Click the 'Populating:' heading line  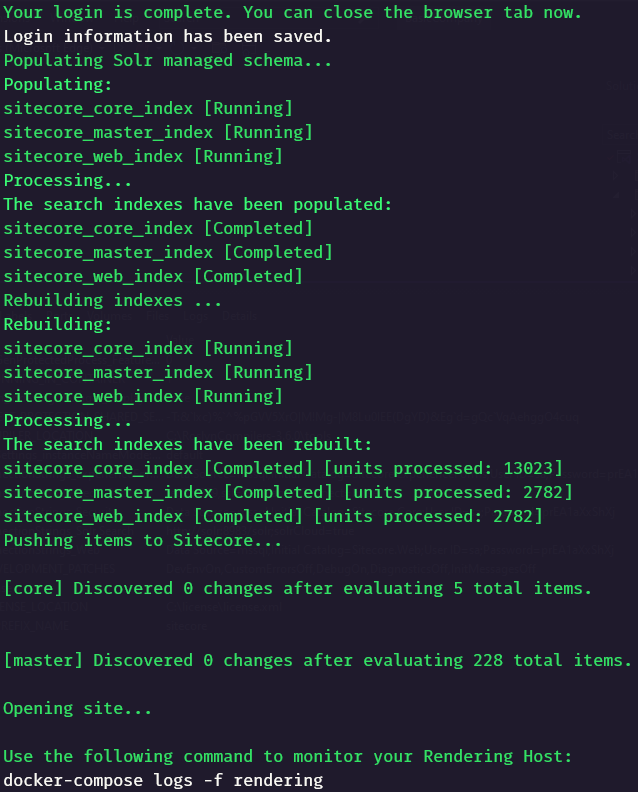[58, 84]
